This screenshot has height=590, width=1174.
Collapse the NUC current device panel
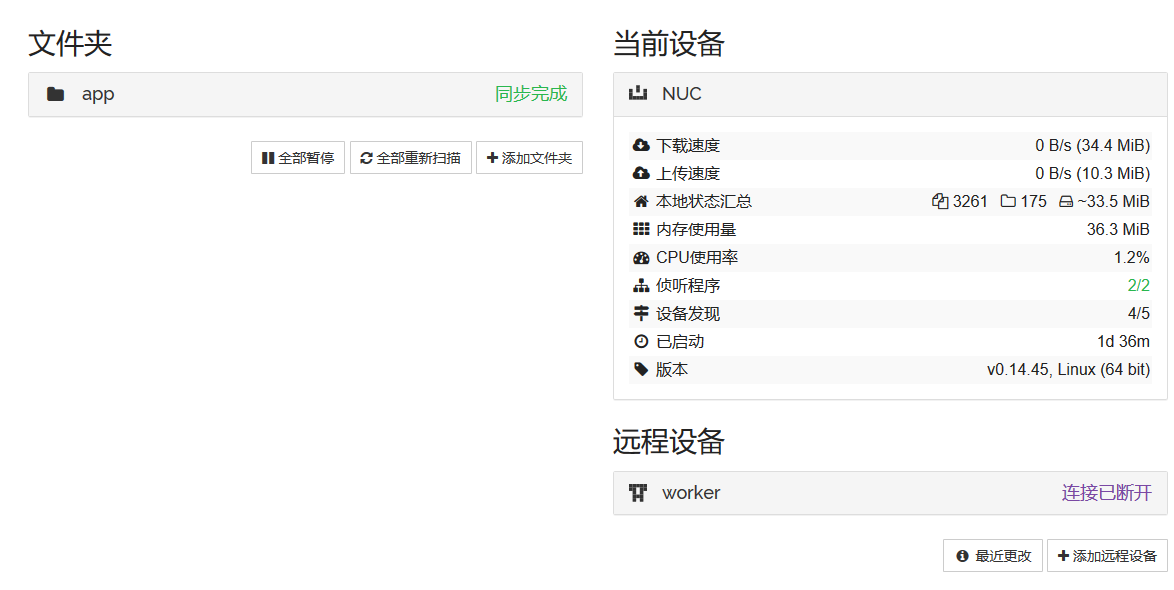click(890, 94)
